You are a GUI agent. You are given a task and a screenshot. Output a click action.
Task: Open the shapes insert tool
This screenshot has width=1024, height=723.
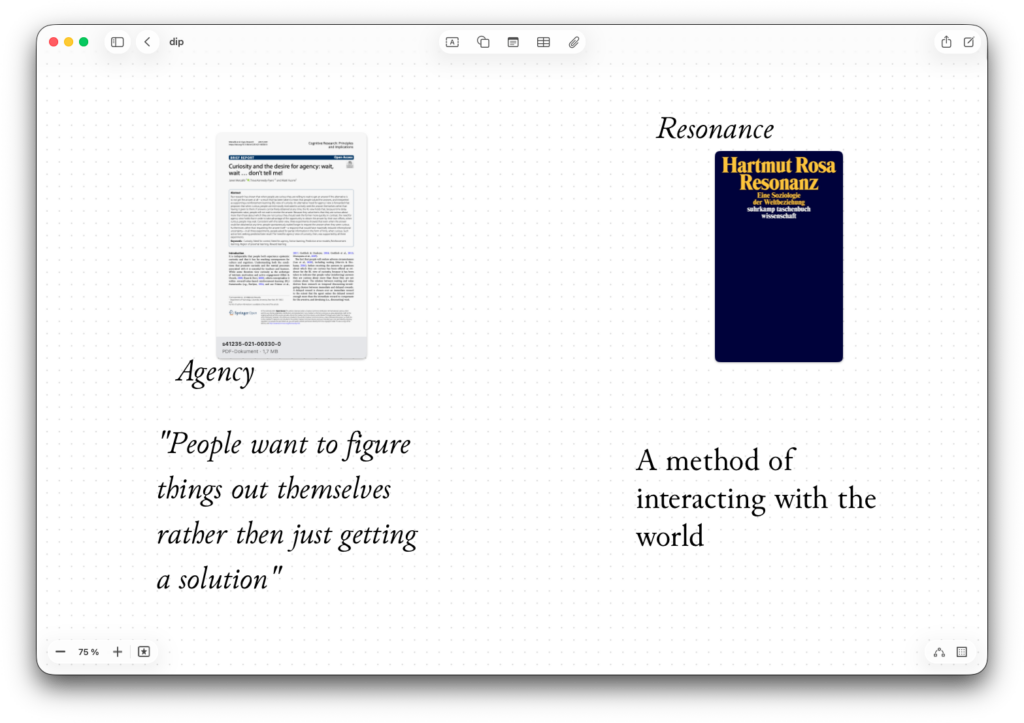(483, 42)
